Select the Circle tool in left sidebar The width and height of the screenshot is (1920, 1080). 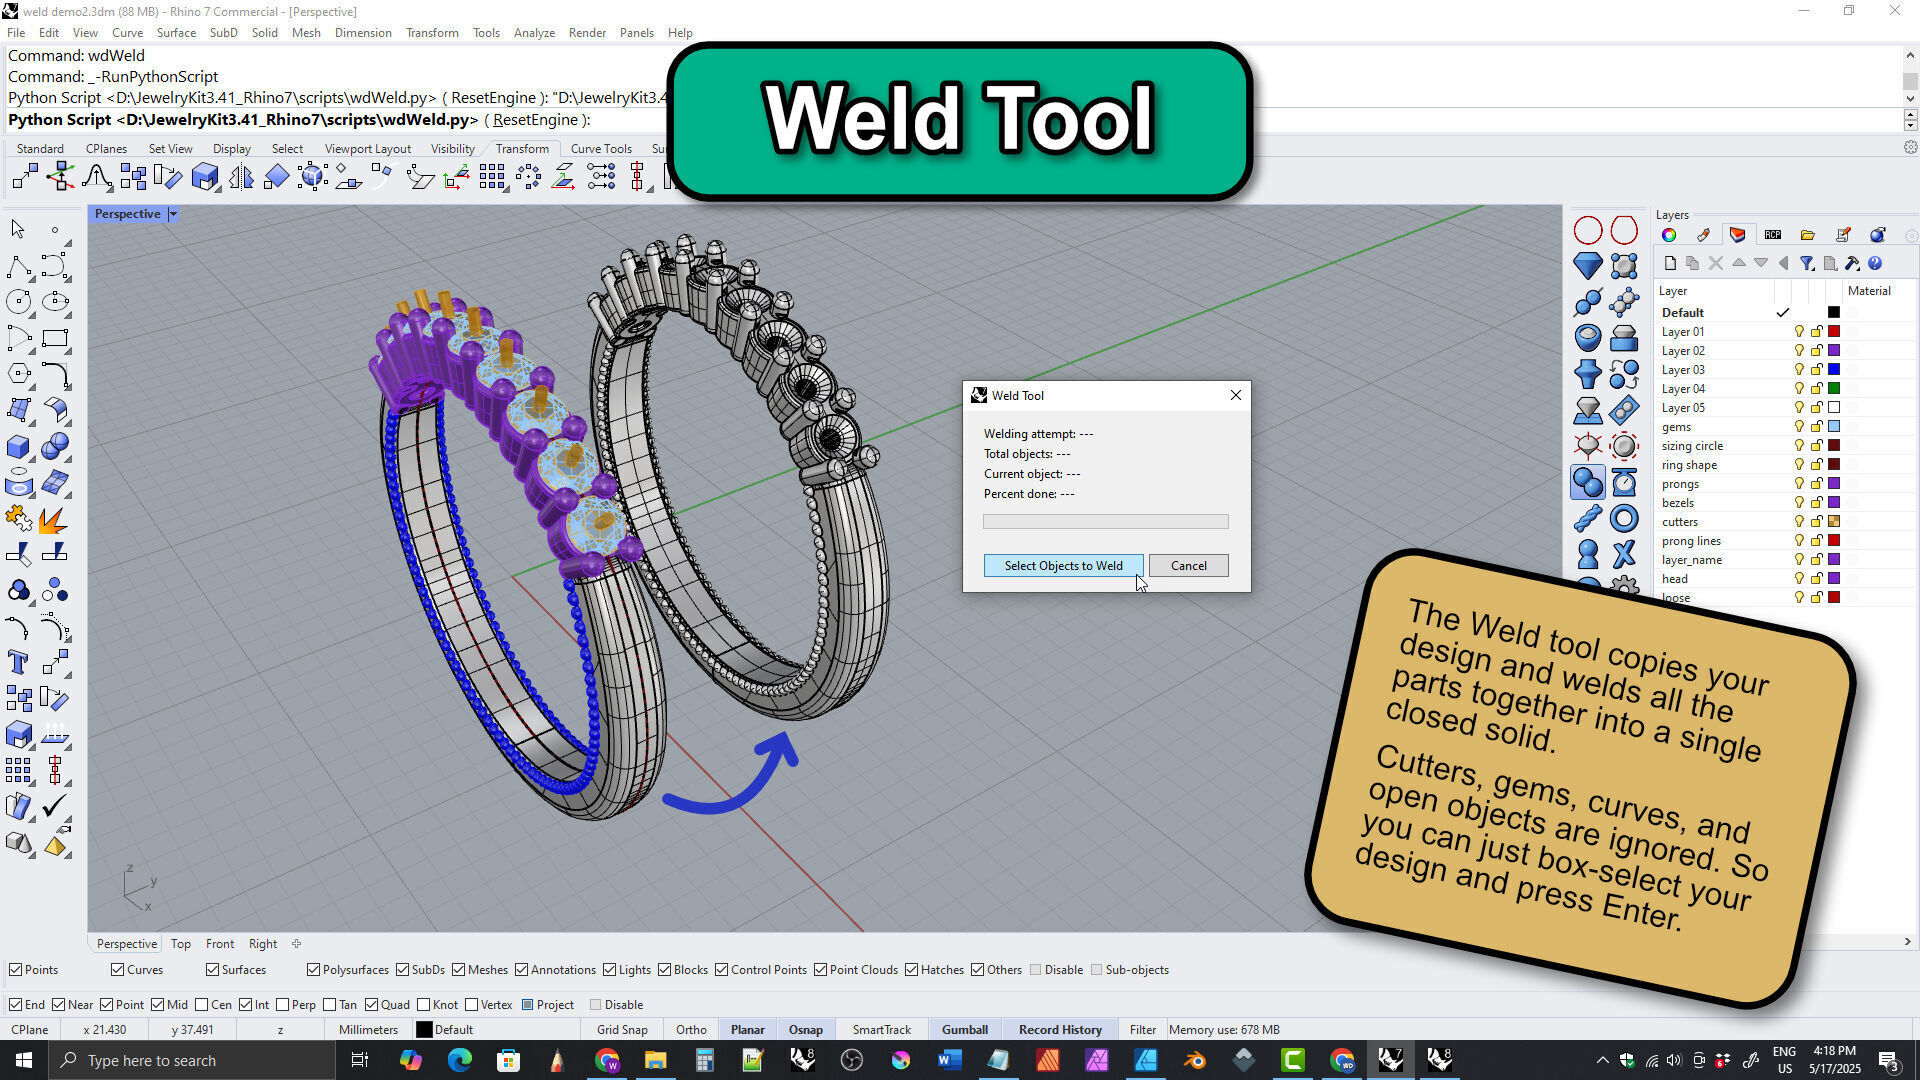pos(18,302)
